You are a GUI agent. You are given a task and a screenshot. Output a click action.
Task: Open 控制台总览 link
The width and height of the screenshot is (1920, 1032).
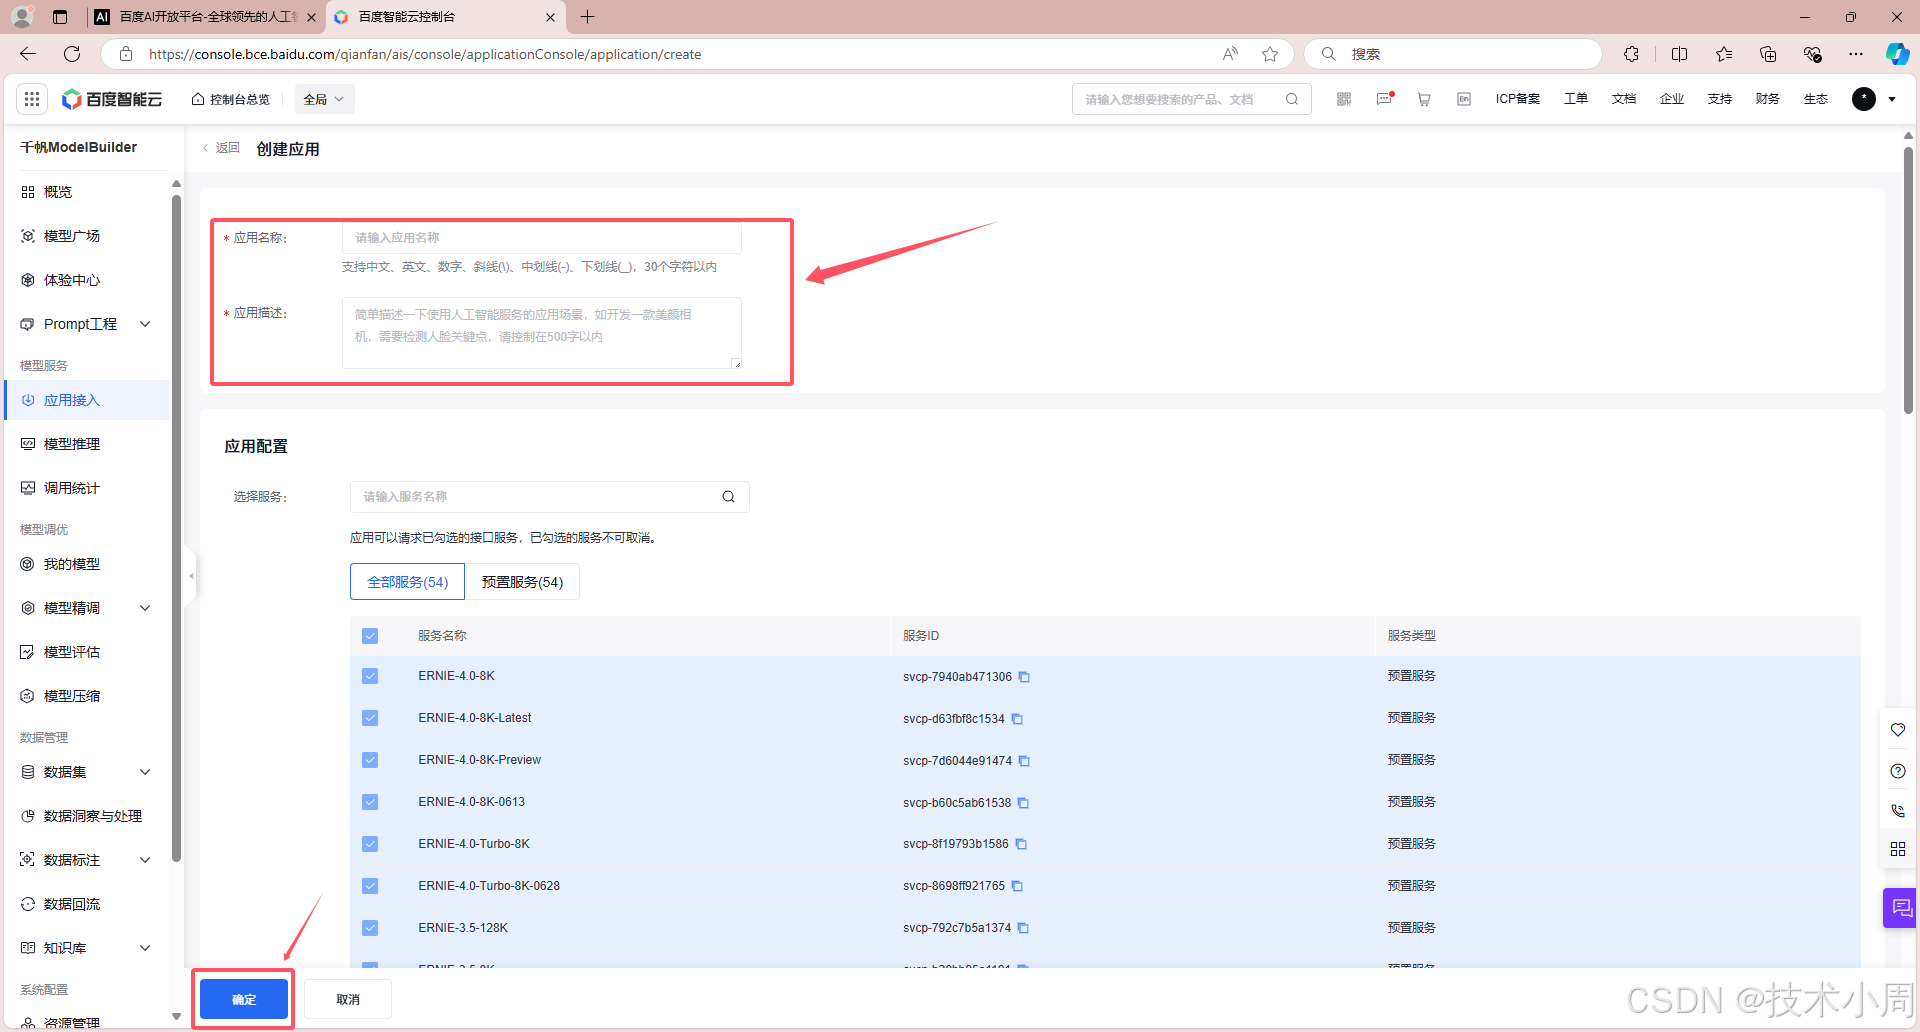pyautogui.click(x=231, y=99)
